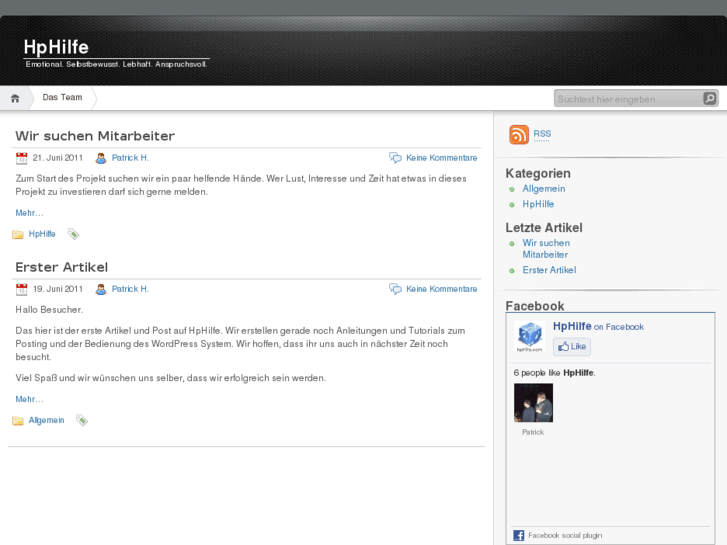Click the date text 21. Juni 2011
The width and height of the screenshot is (727, 545).
click(57, 158)
